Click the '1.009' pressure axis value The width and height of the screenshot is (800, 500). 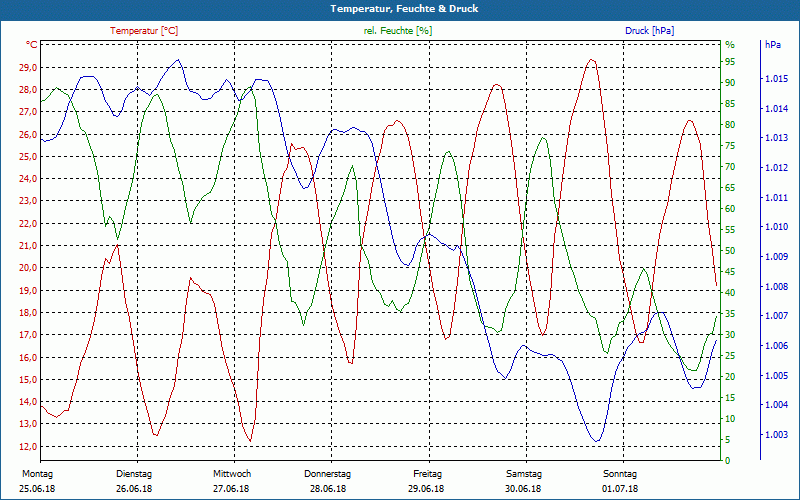[x=776, y=257]
